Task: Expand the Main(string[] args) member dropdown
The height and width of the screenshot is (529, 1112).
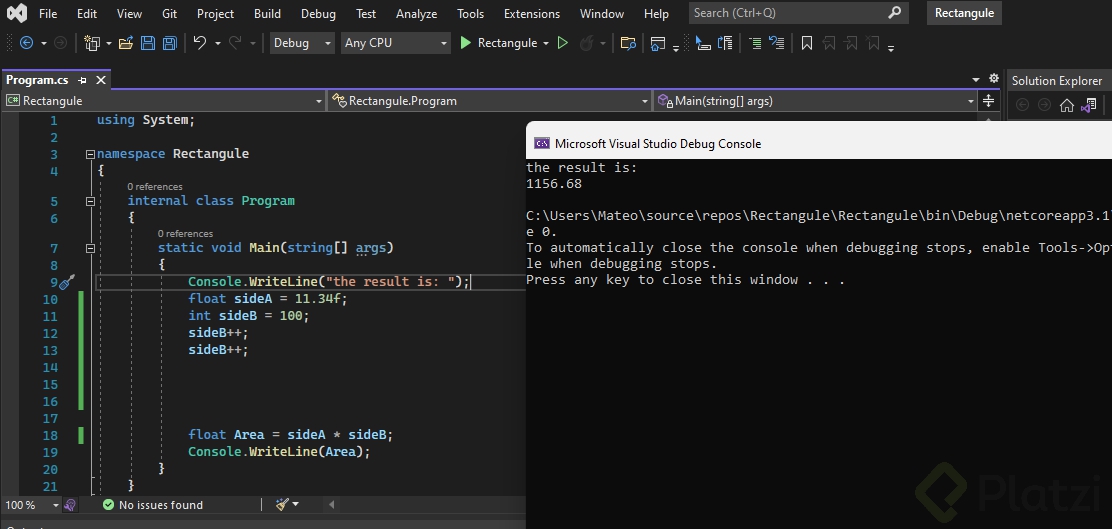Action: 970,101
